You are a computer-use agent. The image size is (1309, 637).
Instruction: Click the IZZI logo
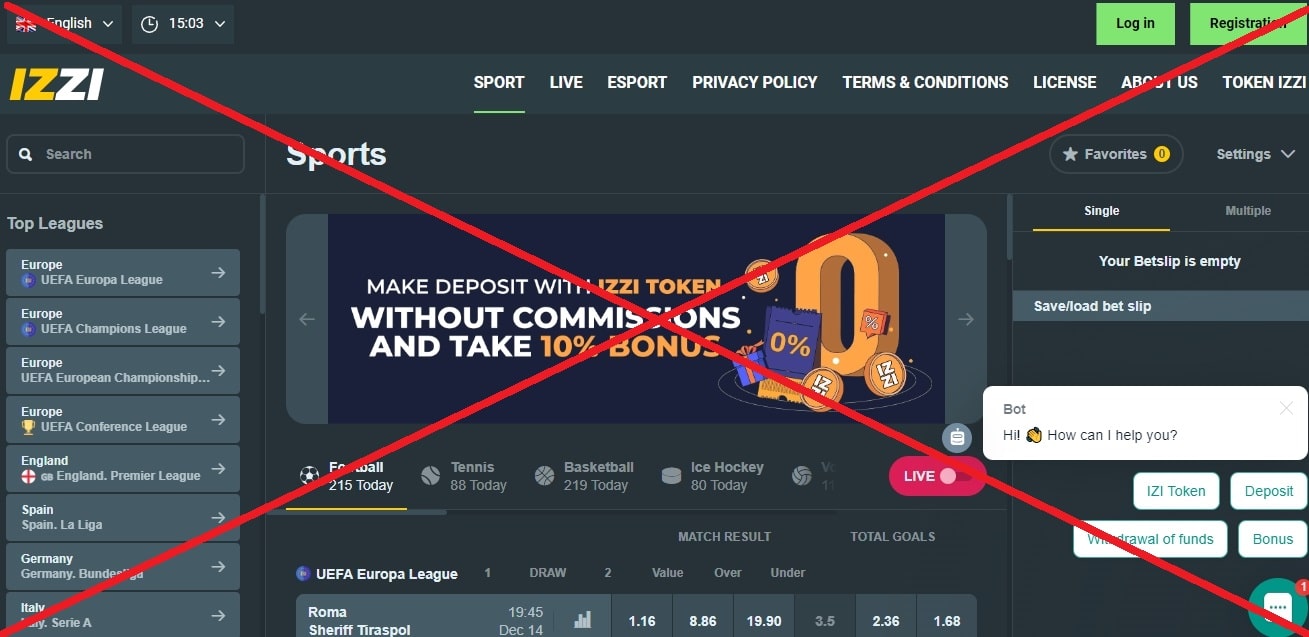[57, 83]
